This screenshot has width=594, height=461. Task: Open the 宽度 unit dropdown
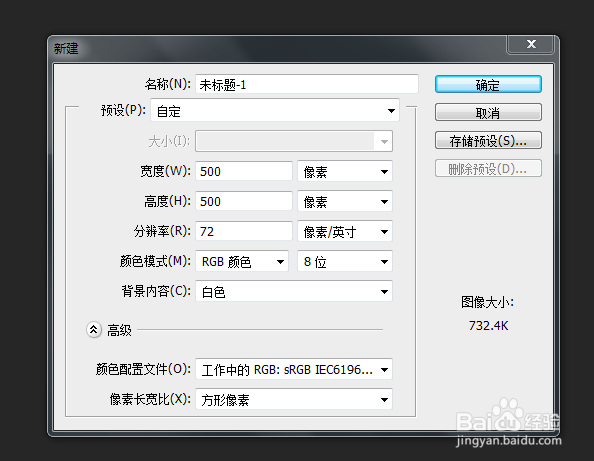345,171
